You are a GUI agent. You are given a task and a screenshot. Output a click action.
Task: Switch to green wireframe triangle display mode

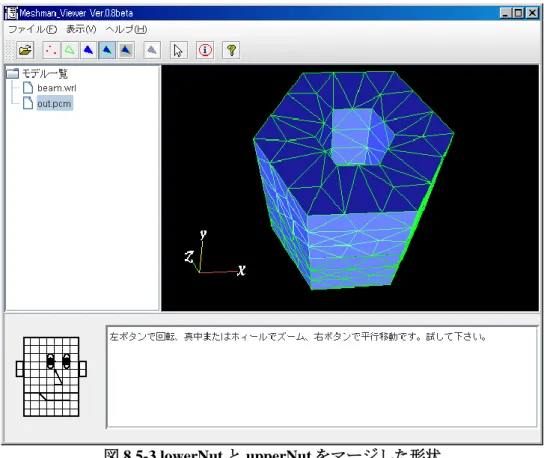70,50
